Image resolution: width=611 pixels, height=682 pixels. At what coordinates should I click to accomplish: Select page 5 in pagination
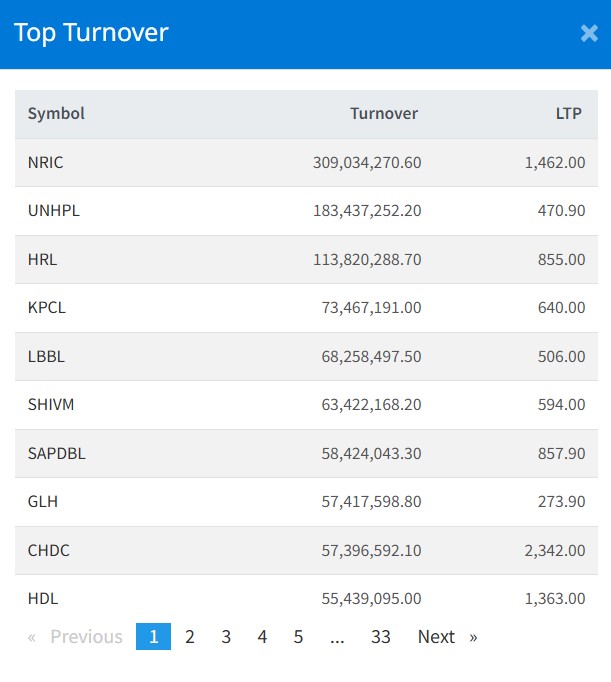[x=298, y=637]
